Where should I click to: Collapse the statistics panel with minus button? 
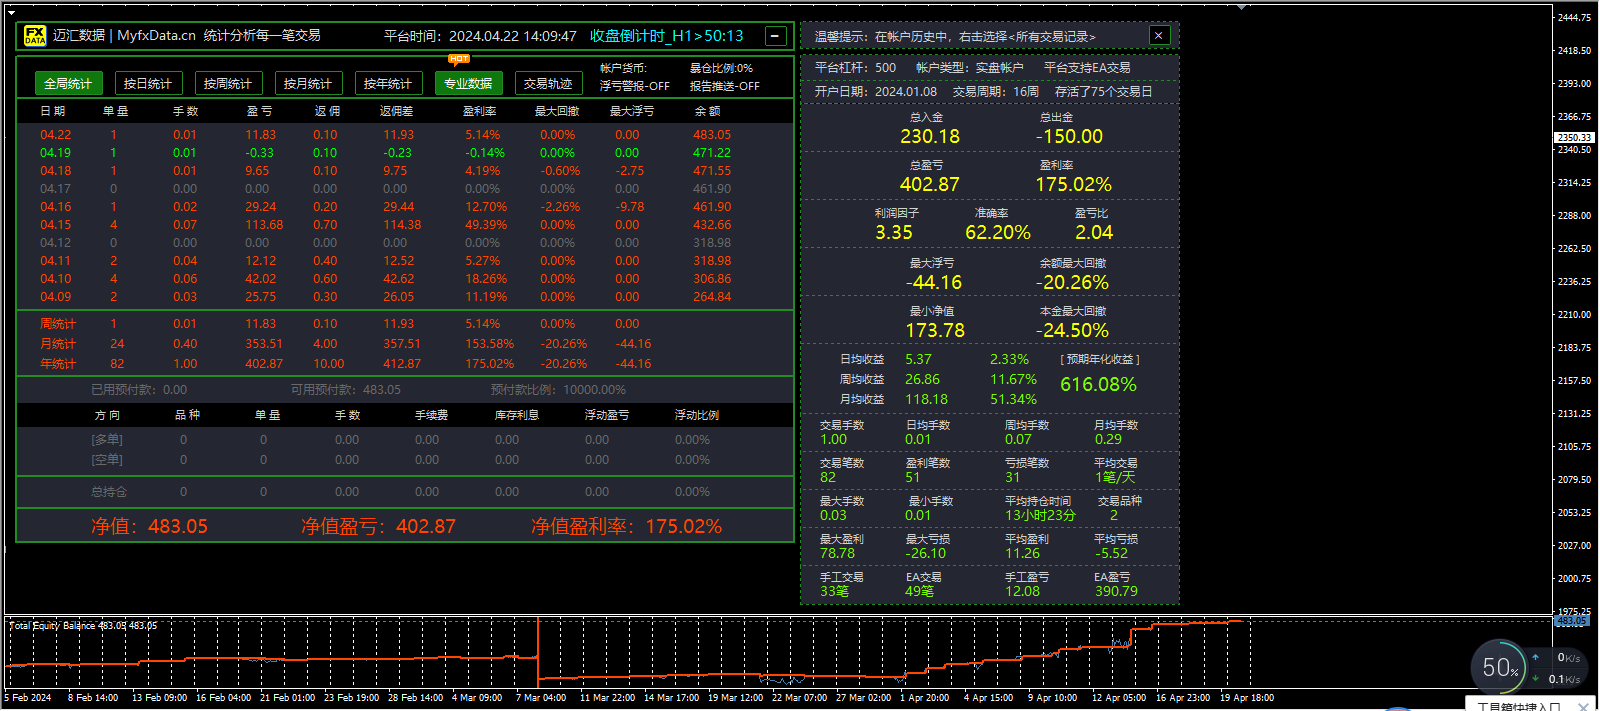[x=775, y=36]
